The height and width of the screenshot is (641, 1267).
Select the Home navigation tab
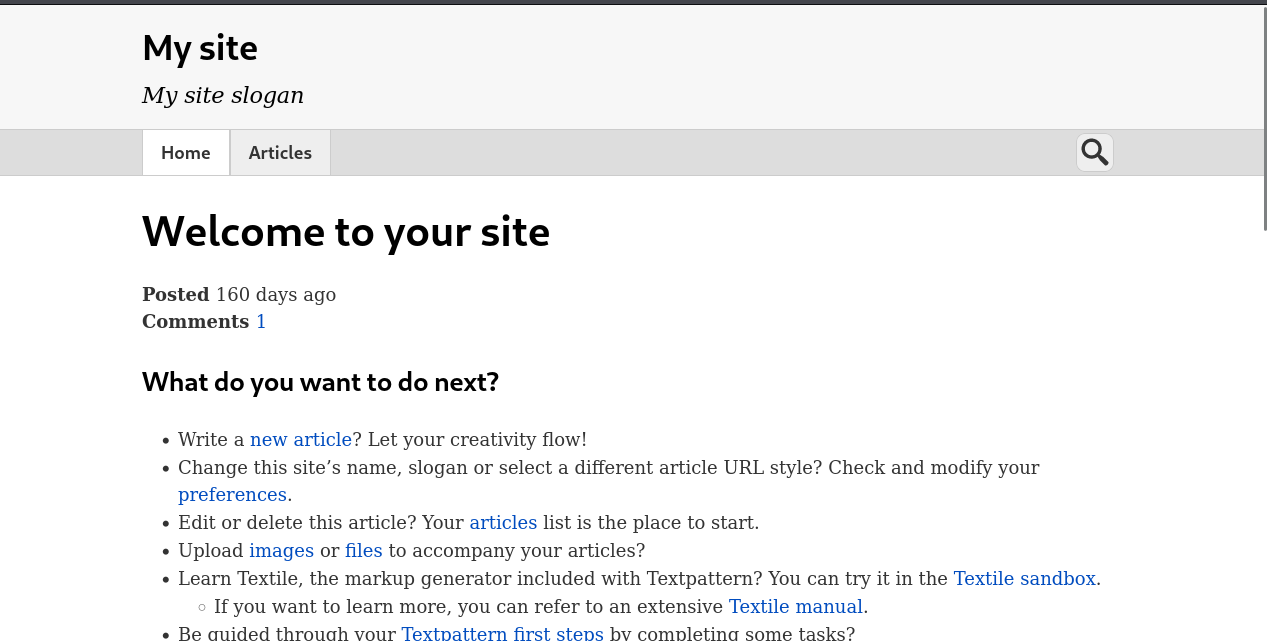tap(186, 153)
